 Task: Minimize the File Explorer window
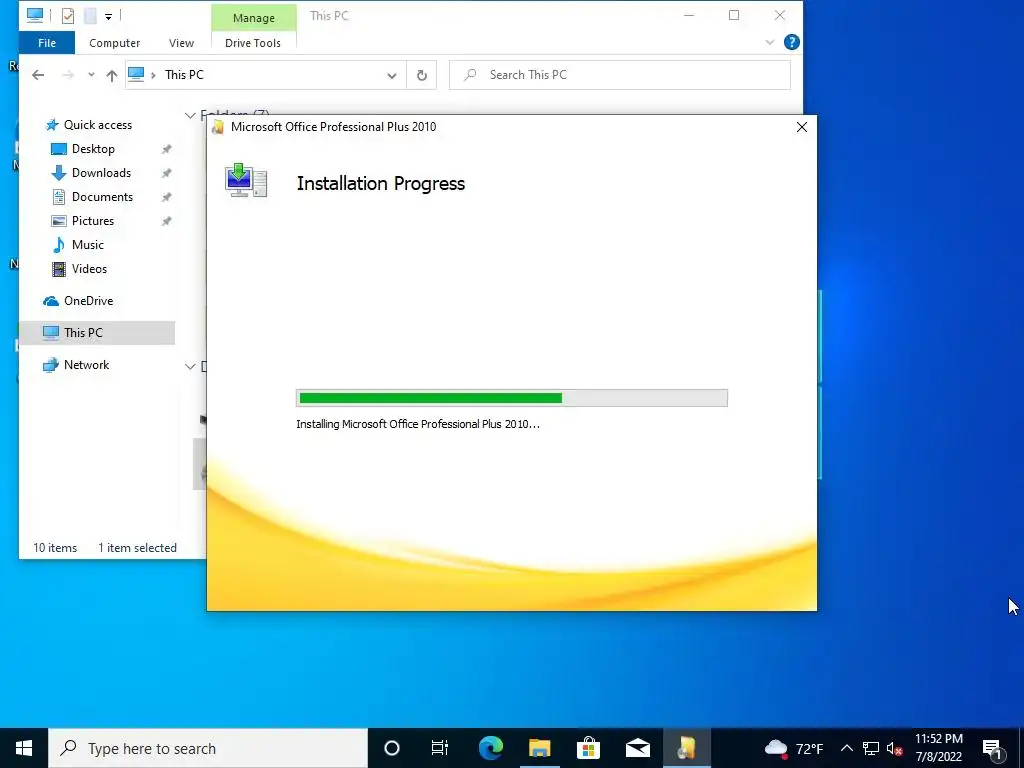(688, 15)
